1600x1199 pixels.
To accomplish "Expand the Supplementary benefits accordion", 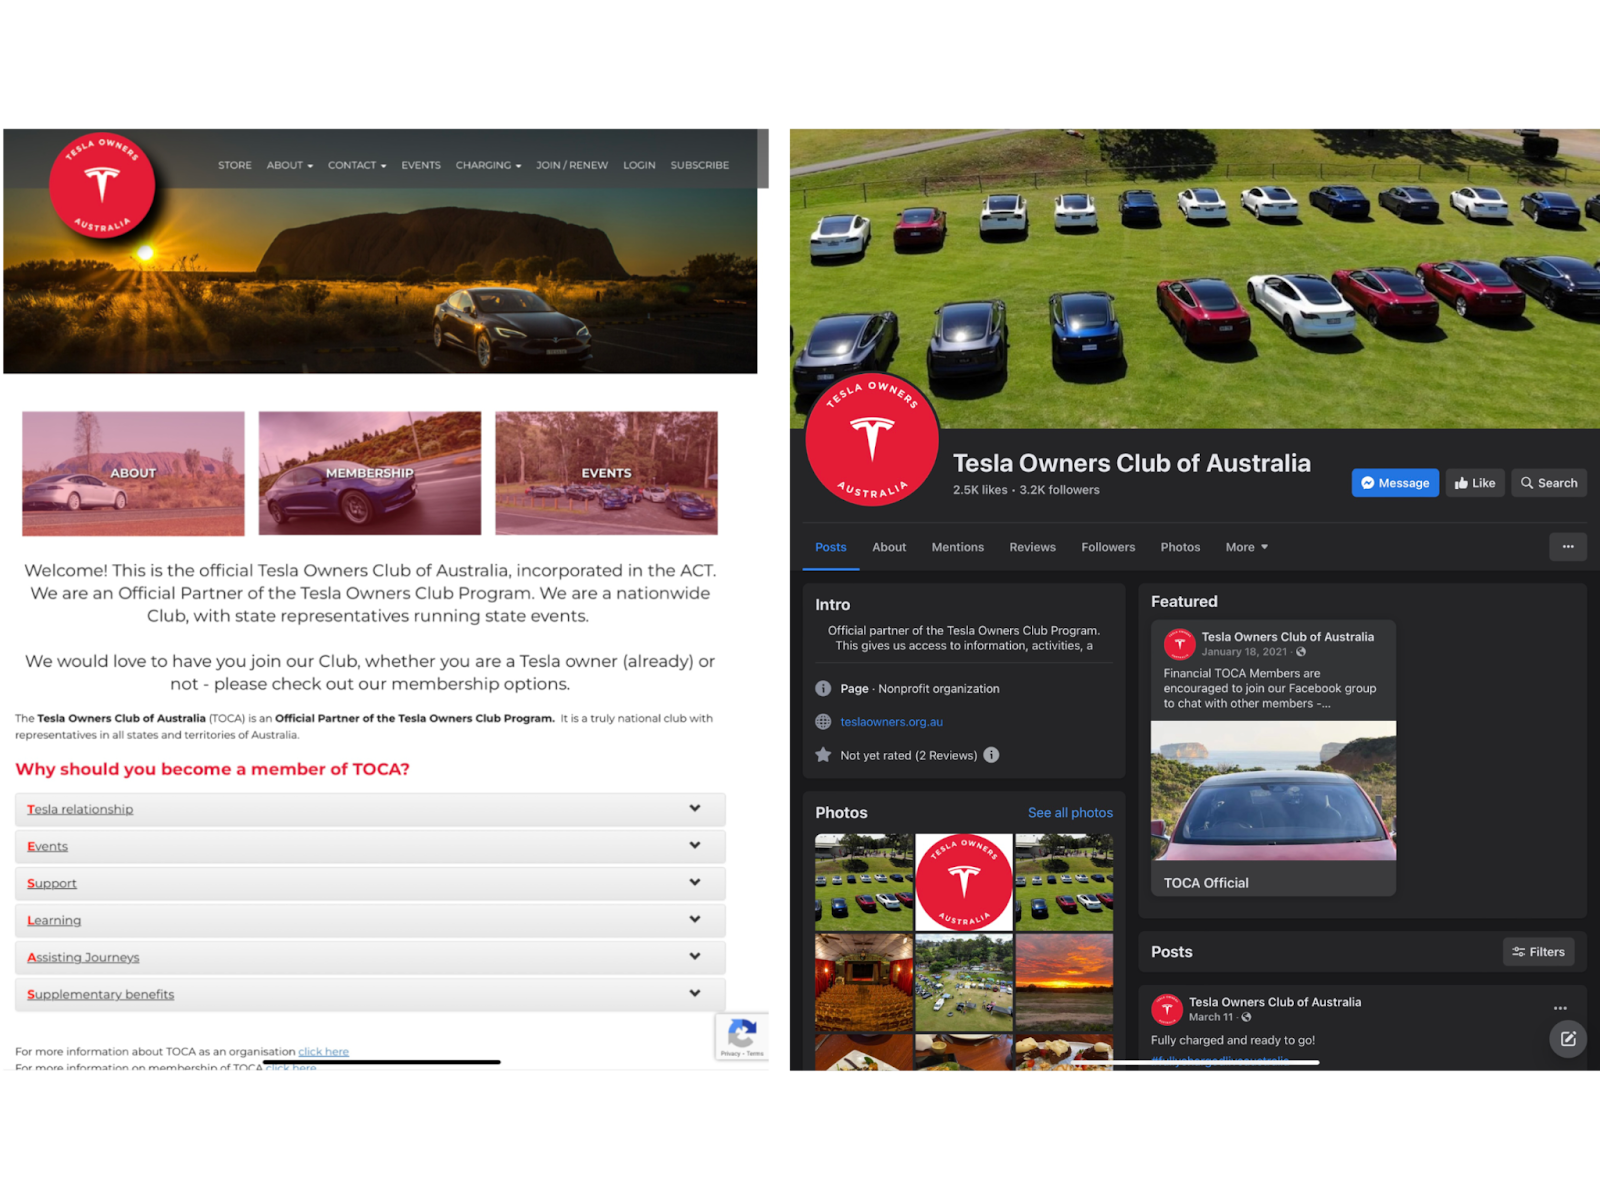I will click(x=370, y=994).
